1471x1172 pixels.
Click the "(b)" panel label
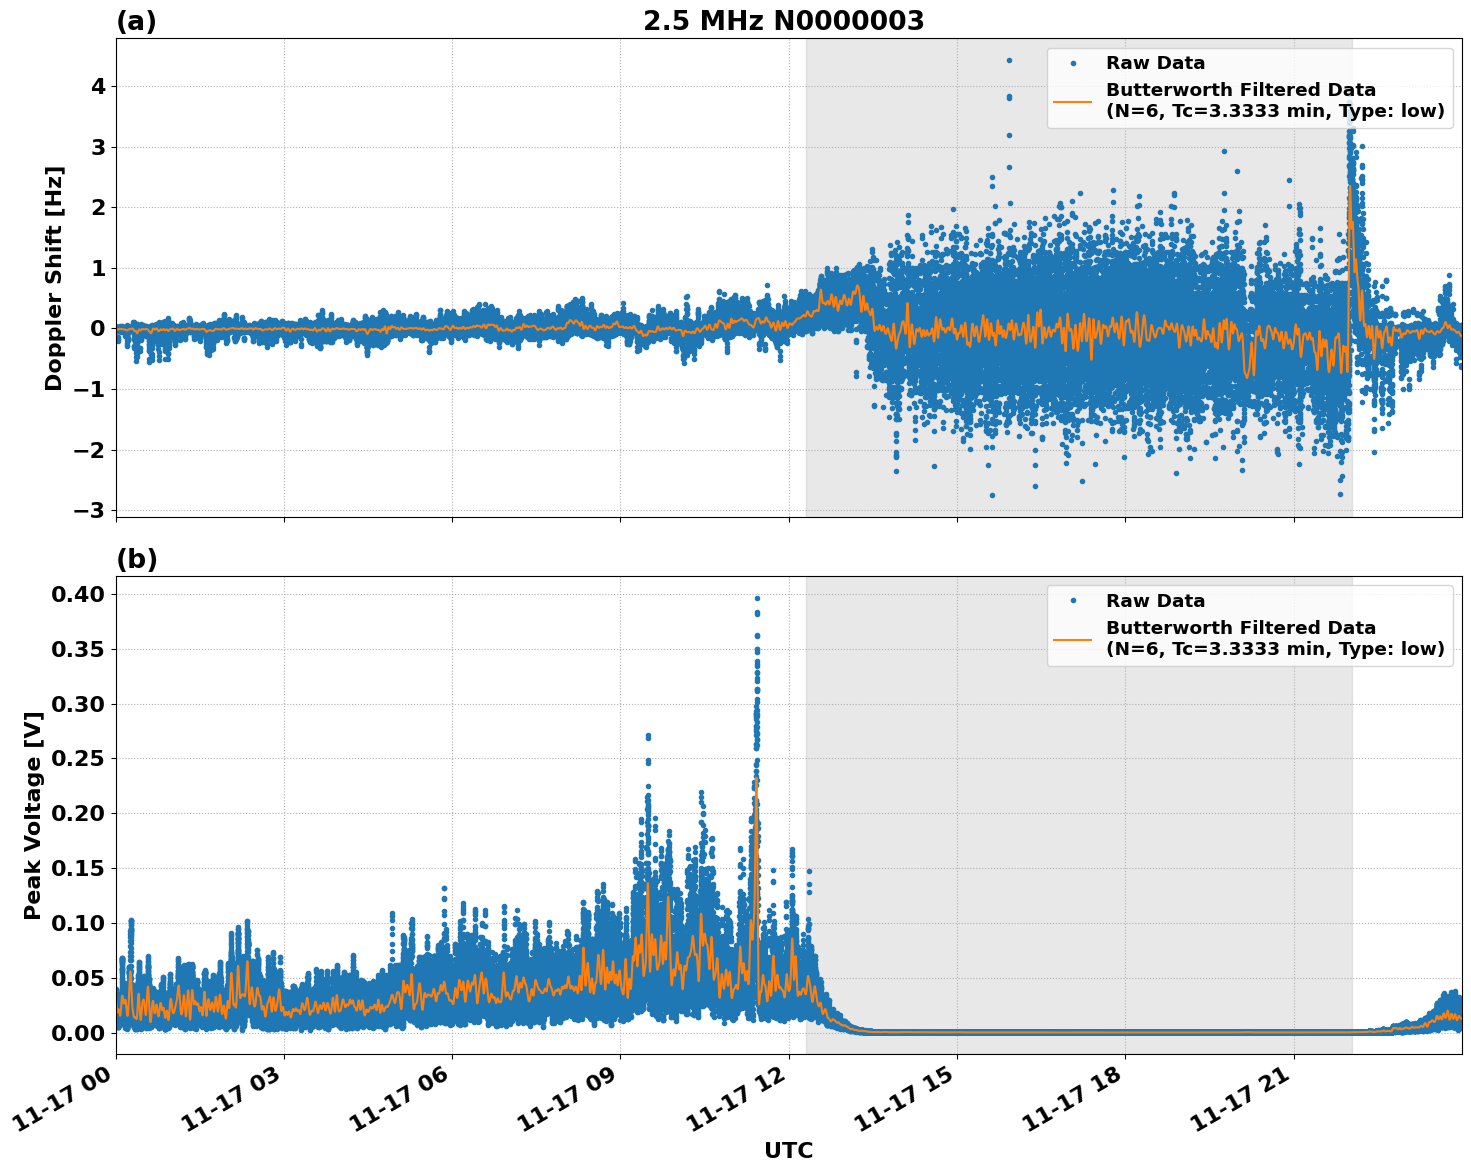pos(136,559)
